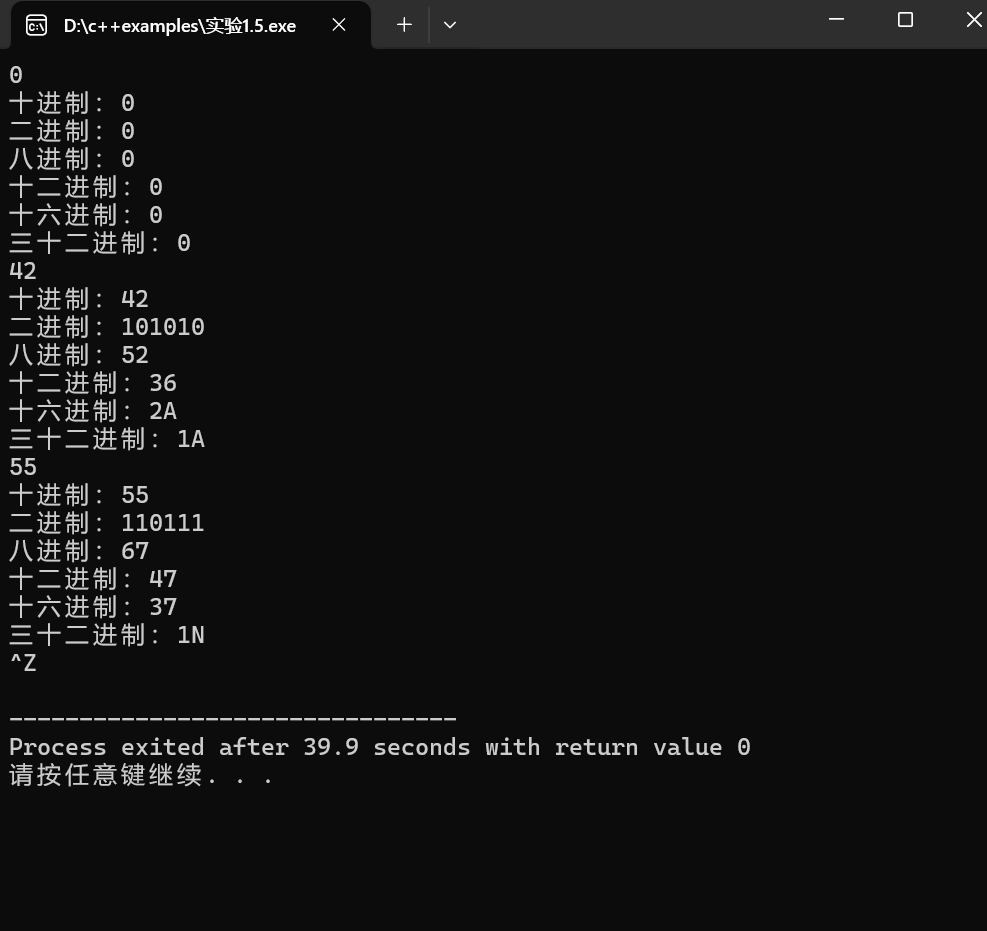
Task: Click the '十进制: 0' output line
Action: click(x=72, y=103)
